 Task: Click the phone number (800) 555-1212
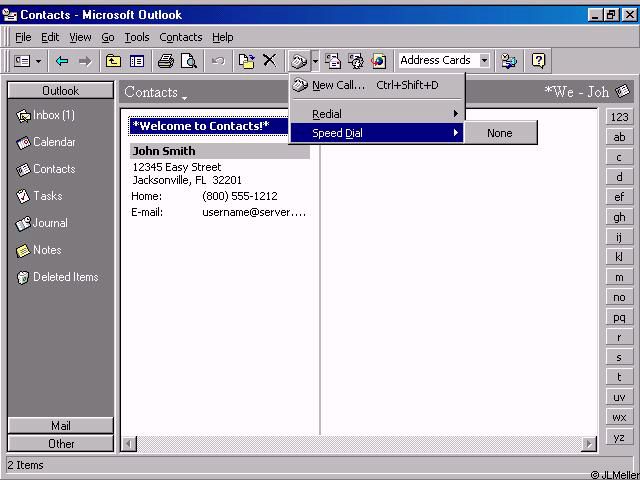point(240,196)
